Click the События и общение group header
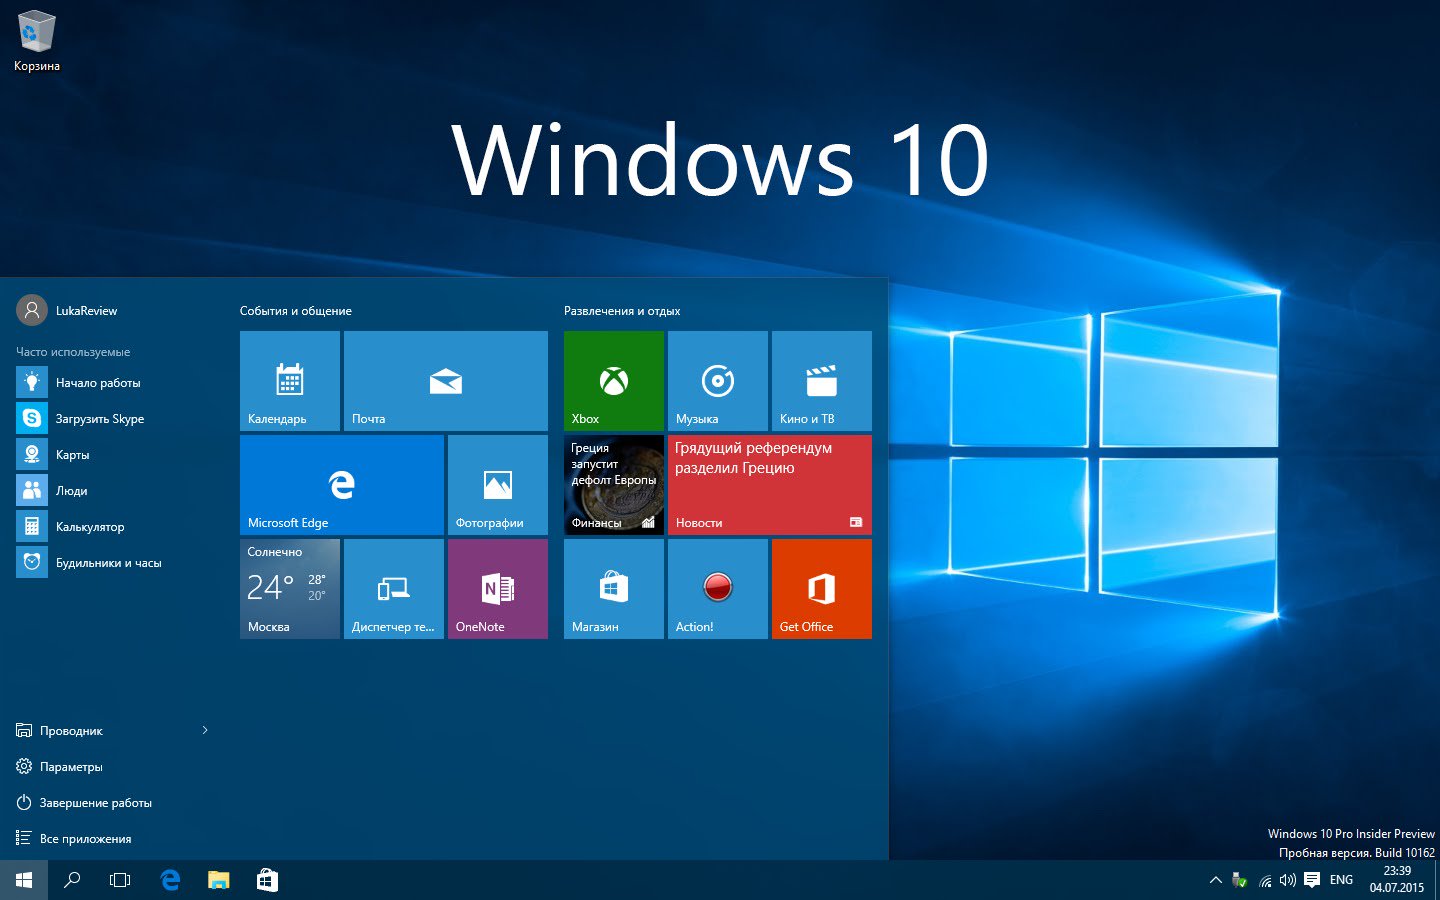The image size is (1440, 900). pos(296,311)
